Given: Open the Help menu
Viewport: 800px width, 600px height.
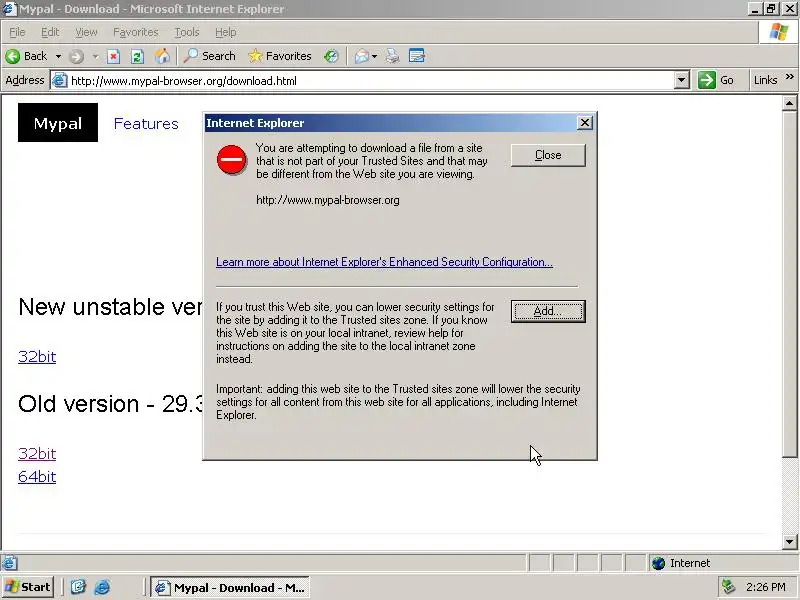Looking at the screenshot, I should click(x=226, y=32).
